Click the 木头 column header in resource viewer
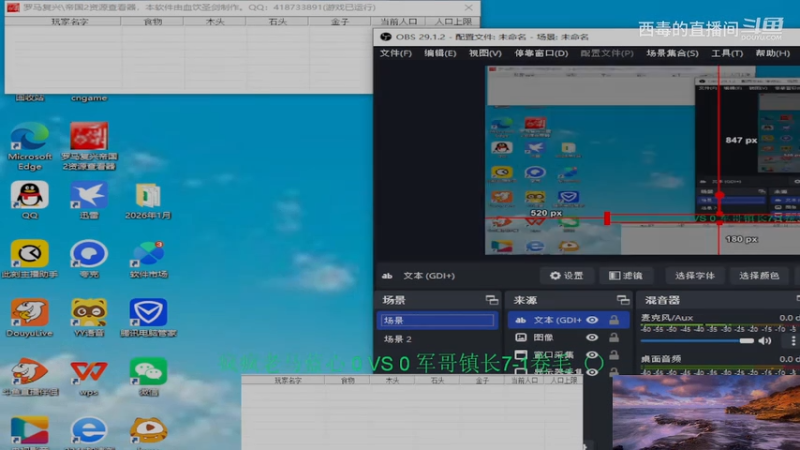 point(215,21)
